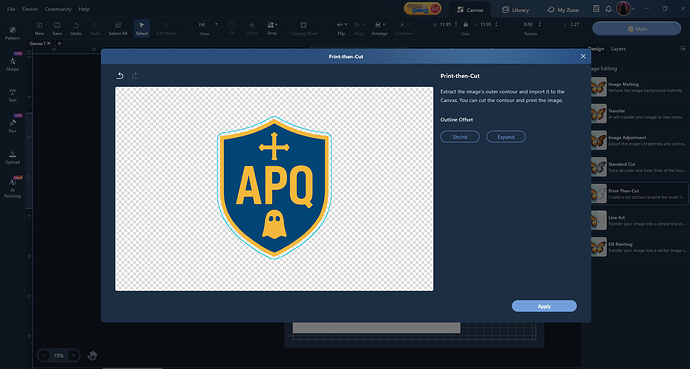The height and width of the screenshot is (369, 690).
Task: Open the File menu
Action: 11,9
